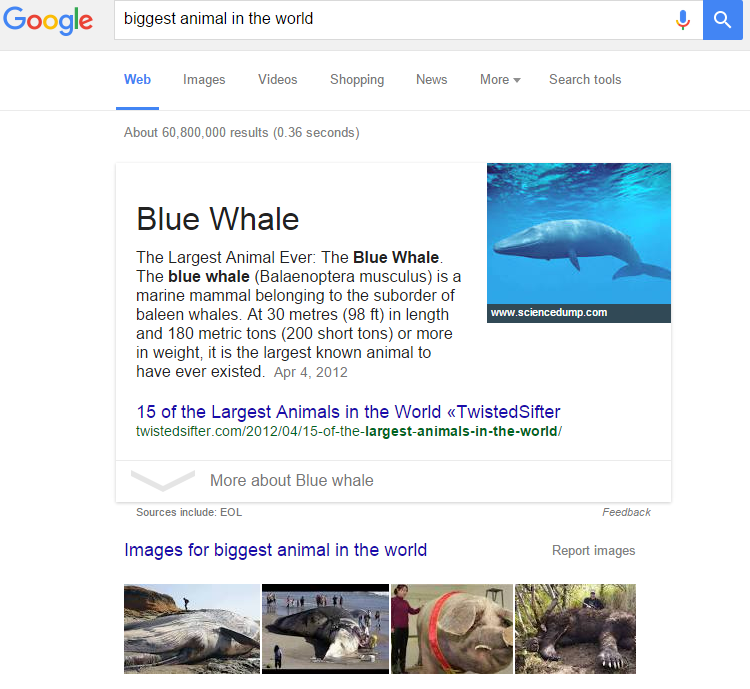Open the large bear thumbnail
This screenshot has height=689, width=750.
pyautogui.click(x=575, y=629)
